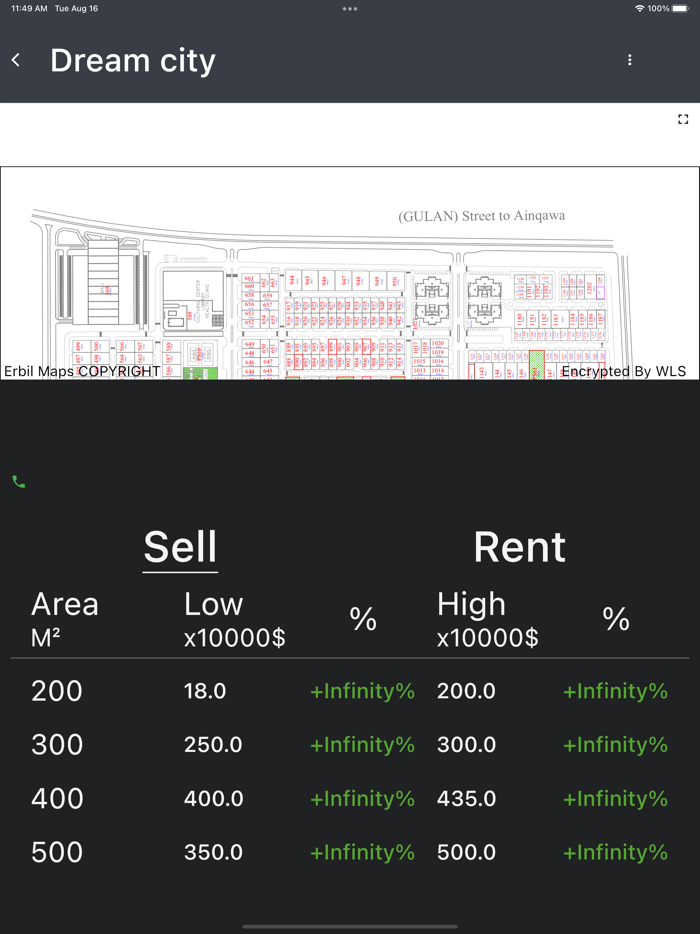Switch to the Rent tab
The width and height of the screenshot is (700, 934).
click(x=519, y=547)
